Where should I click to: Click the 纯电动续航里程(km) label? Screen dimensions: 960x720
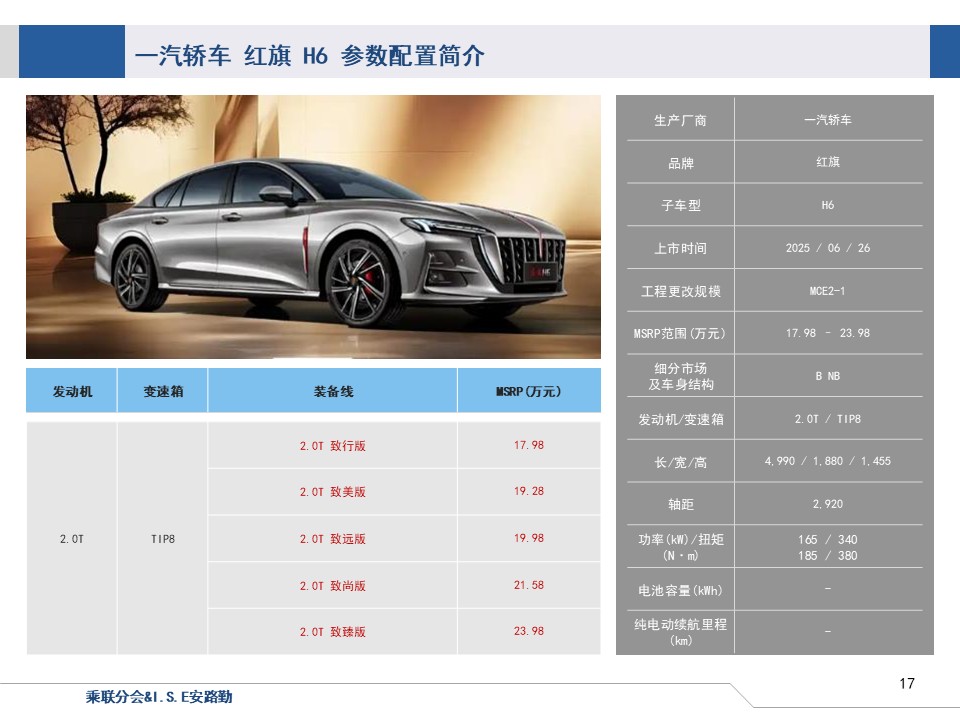(x=681, y=632)
